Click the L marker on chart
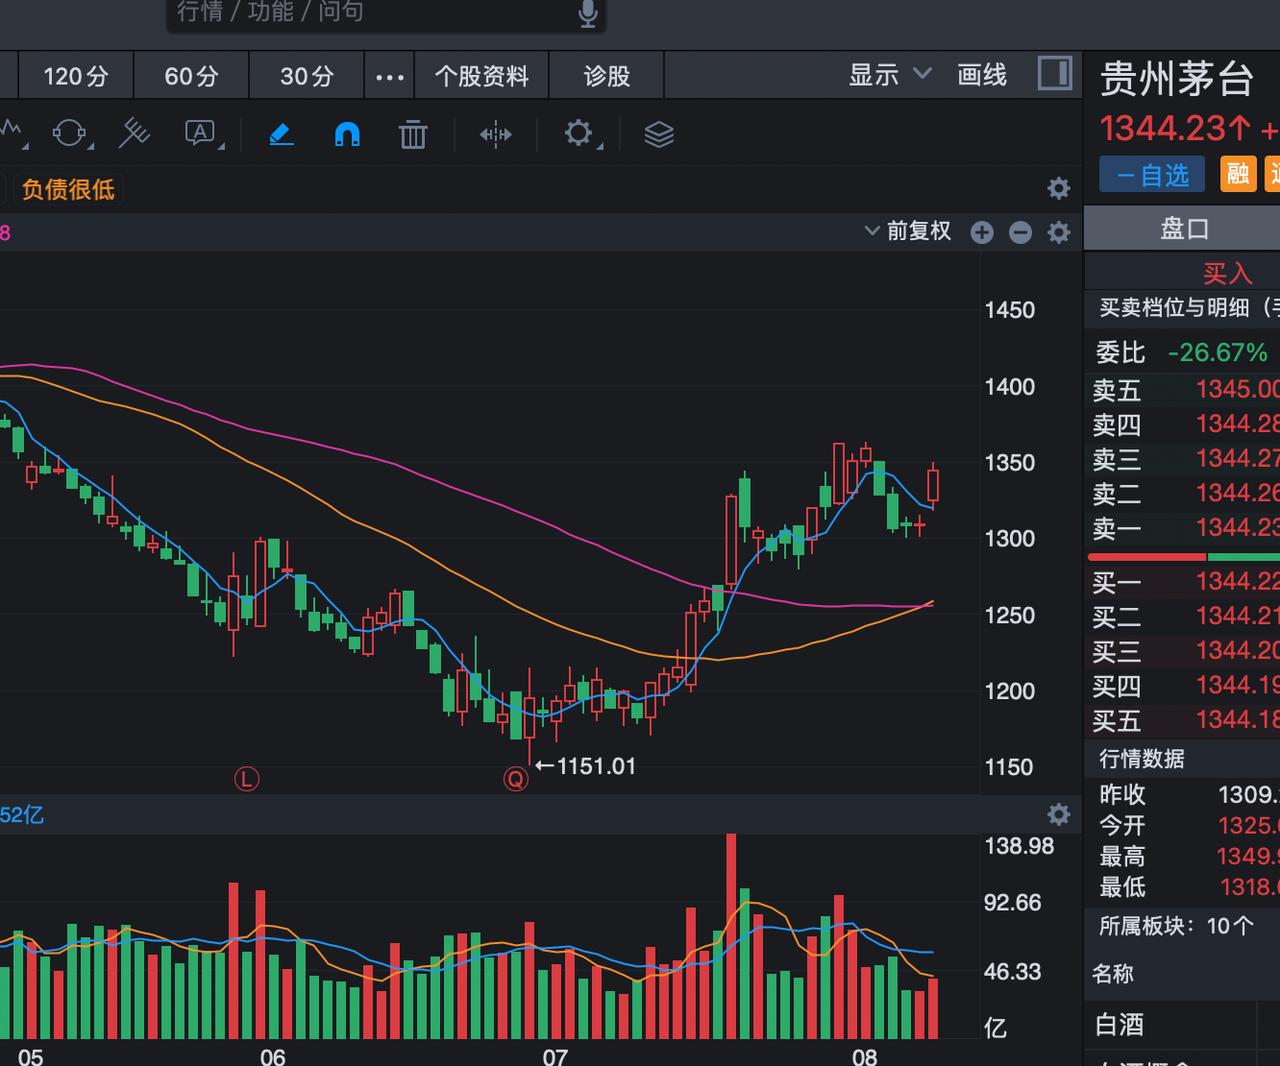The width and height of the screenshot is (1280, 1066). 246,779
